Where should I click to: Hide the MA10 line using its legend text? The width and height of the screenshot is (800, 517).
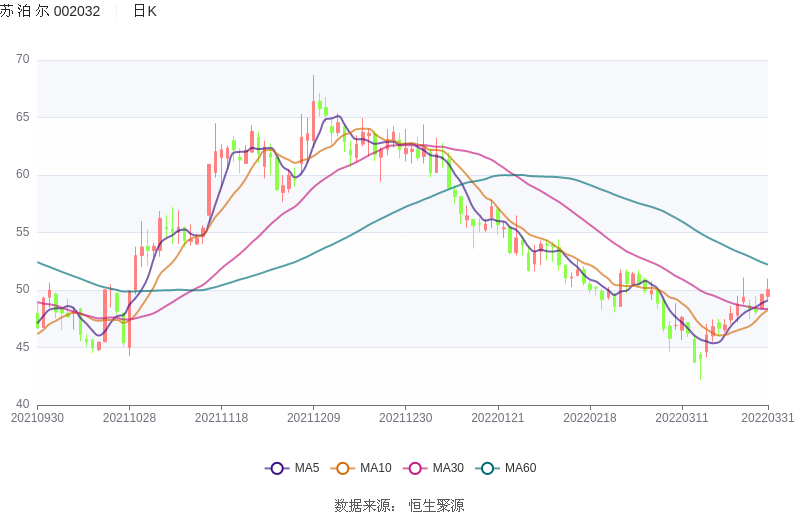coord(375,468)
